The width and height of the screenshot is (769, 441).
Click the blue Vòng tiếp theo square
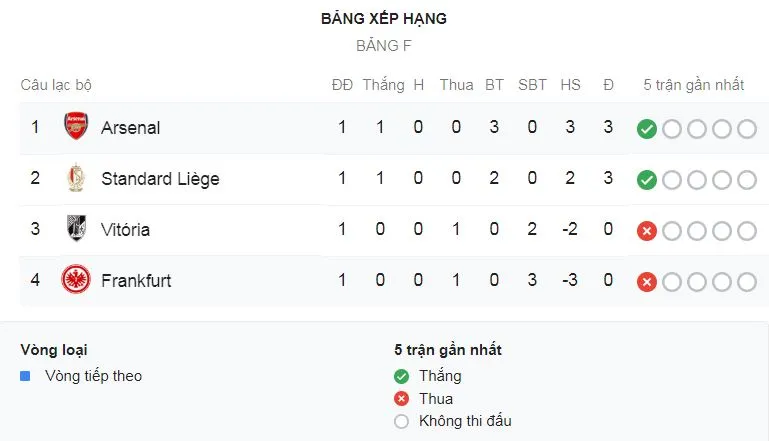[x=26, y=376]
